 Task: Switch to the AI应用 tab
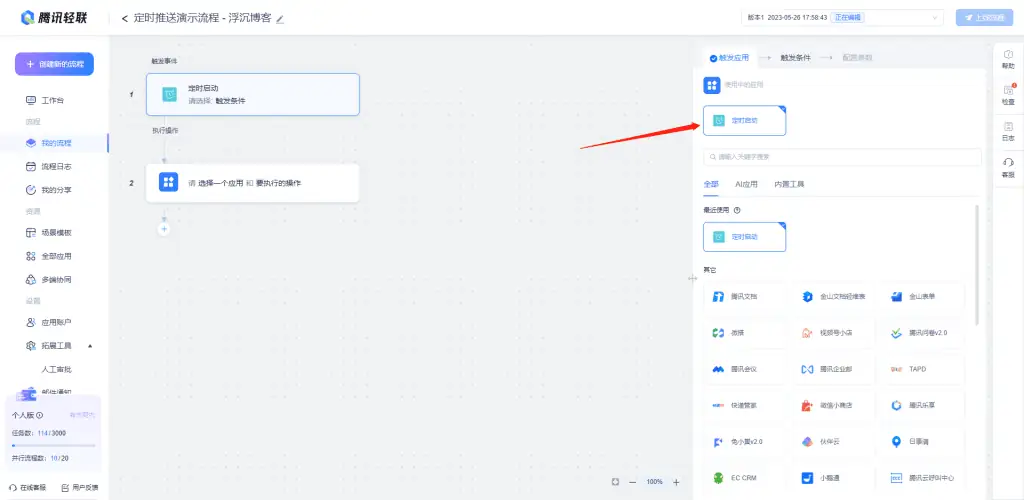(746, 185)
